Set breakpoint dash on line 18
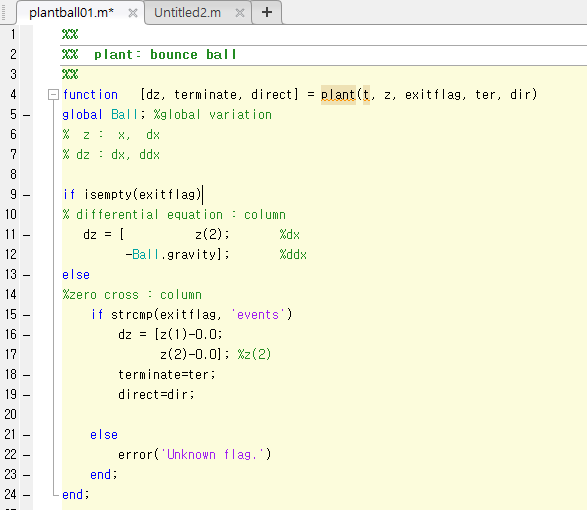 (26, 375)
